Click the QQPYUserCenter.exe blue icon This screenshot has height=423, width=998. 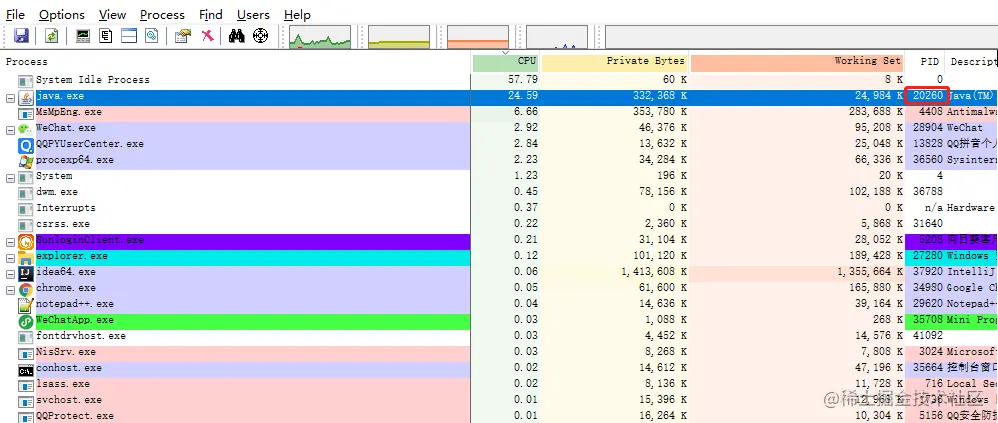tap(25, 145)
